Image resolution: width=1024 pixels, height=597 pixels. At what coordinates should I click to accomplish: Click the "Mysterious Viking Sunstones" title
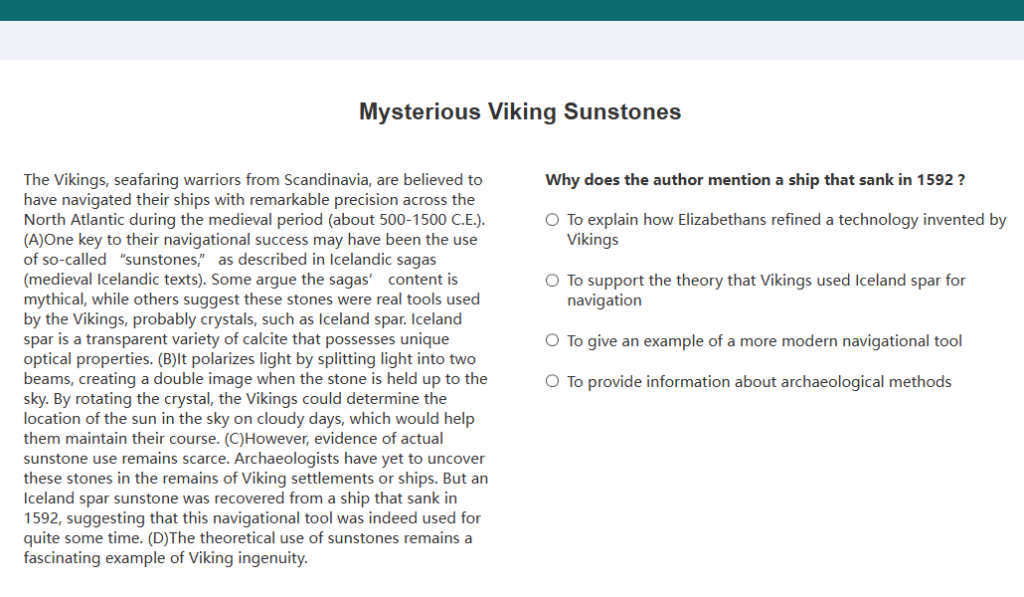pyautogui.click(x=520, y=112)
